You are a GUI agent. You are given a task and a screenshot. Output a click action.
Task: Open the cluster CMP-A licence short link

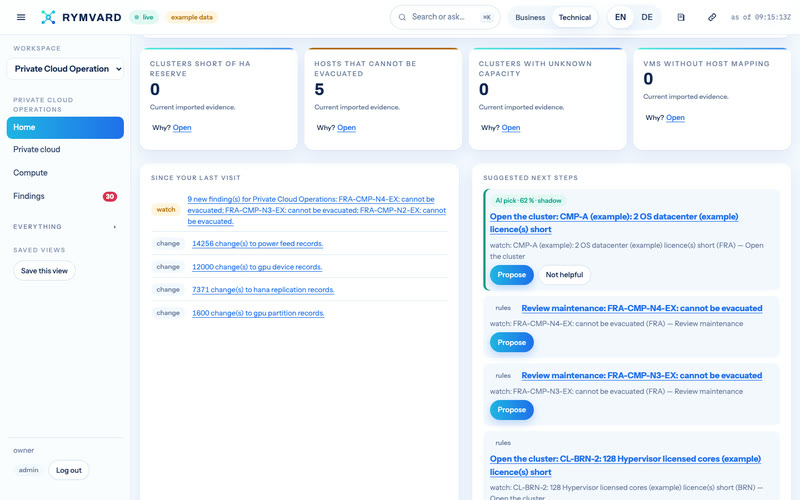coord(614,223)
